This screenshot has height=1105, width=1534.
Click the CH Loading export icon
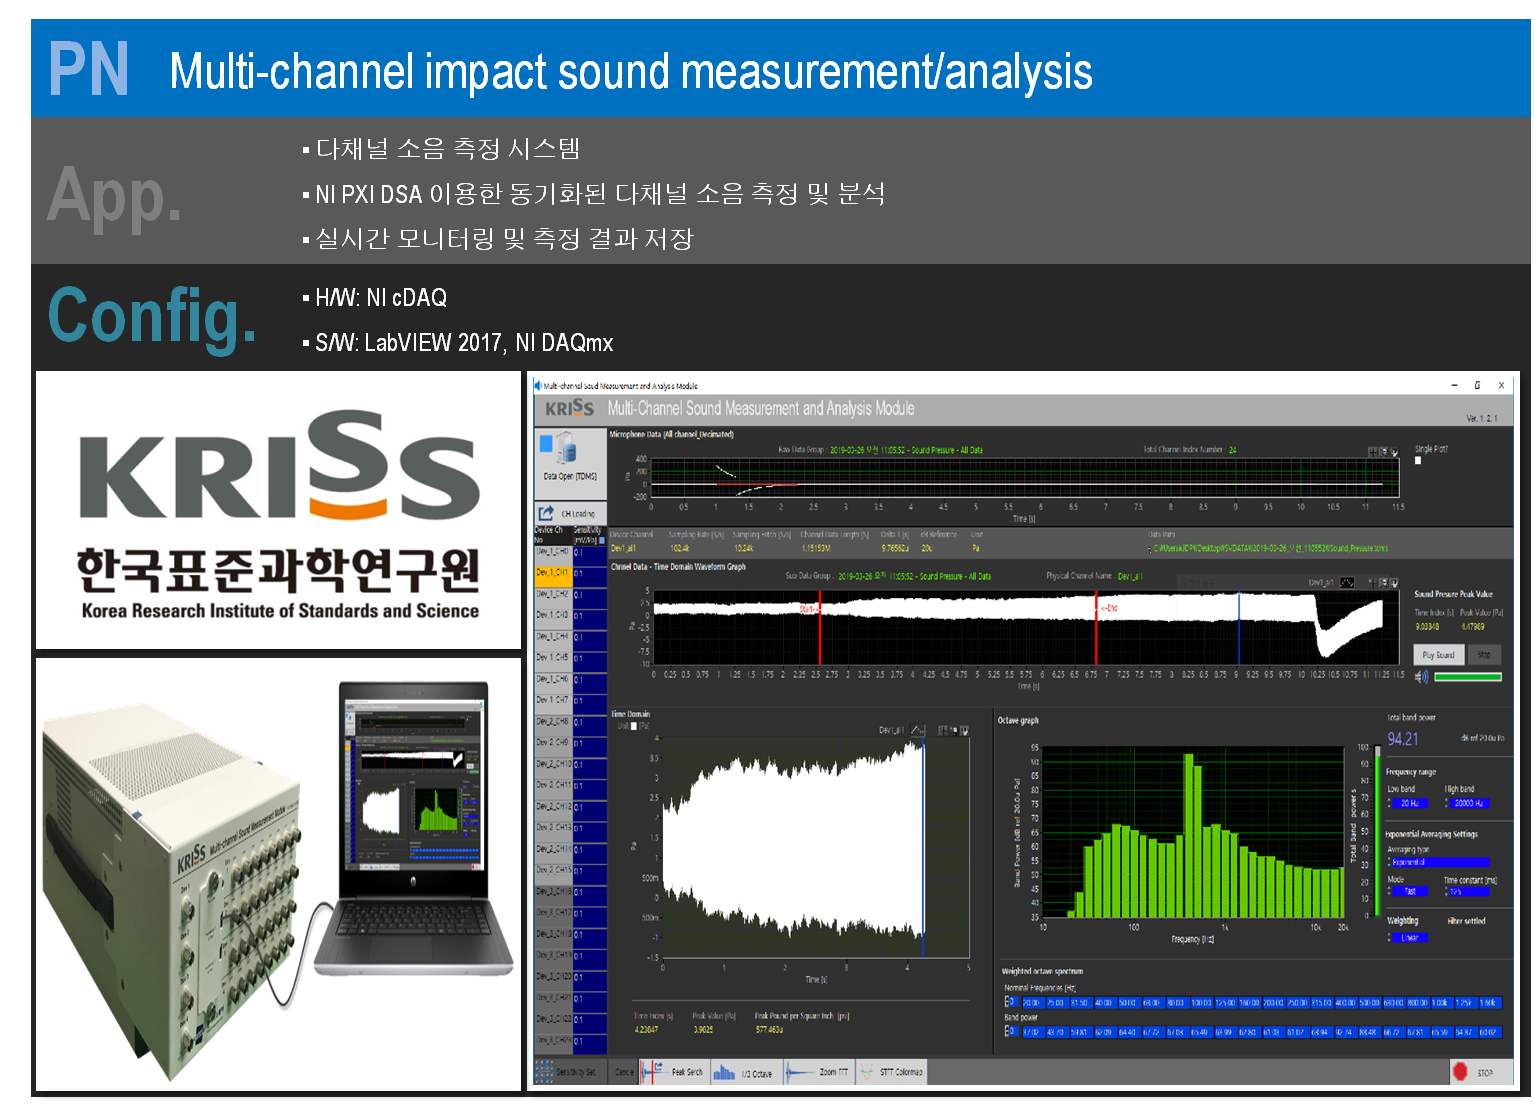(x=546, y=513)
